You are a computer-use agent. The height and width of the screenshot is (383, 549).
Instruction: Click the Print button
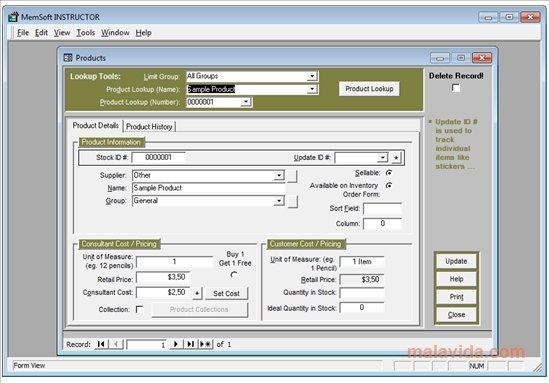click(456, 297)
